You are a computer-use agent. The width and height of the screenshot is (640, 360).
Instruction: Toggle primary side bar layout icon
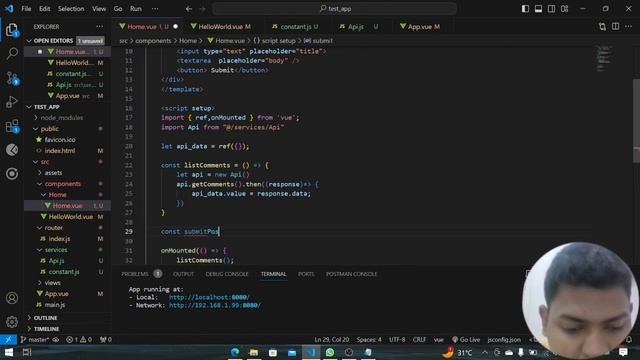tap(525, 9)
